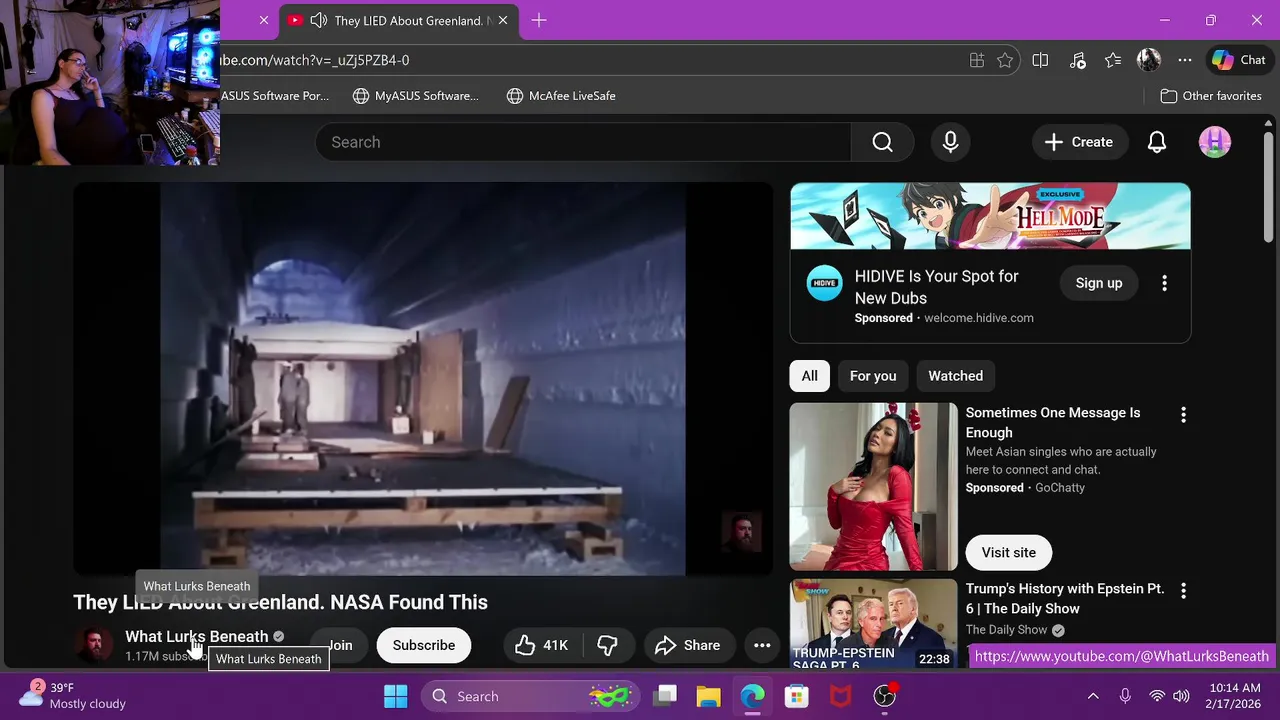Click the HIDIVE logo icon
This screenshot has width=1280, height=720.
tap(825, 283)
